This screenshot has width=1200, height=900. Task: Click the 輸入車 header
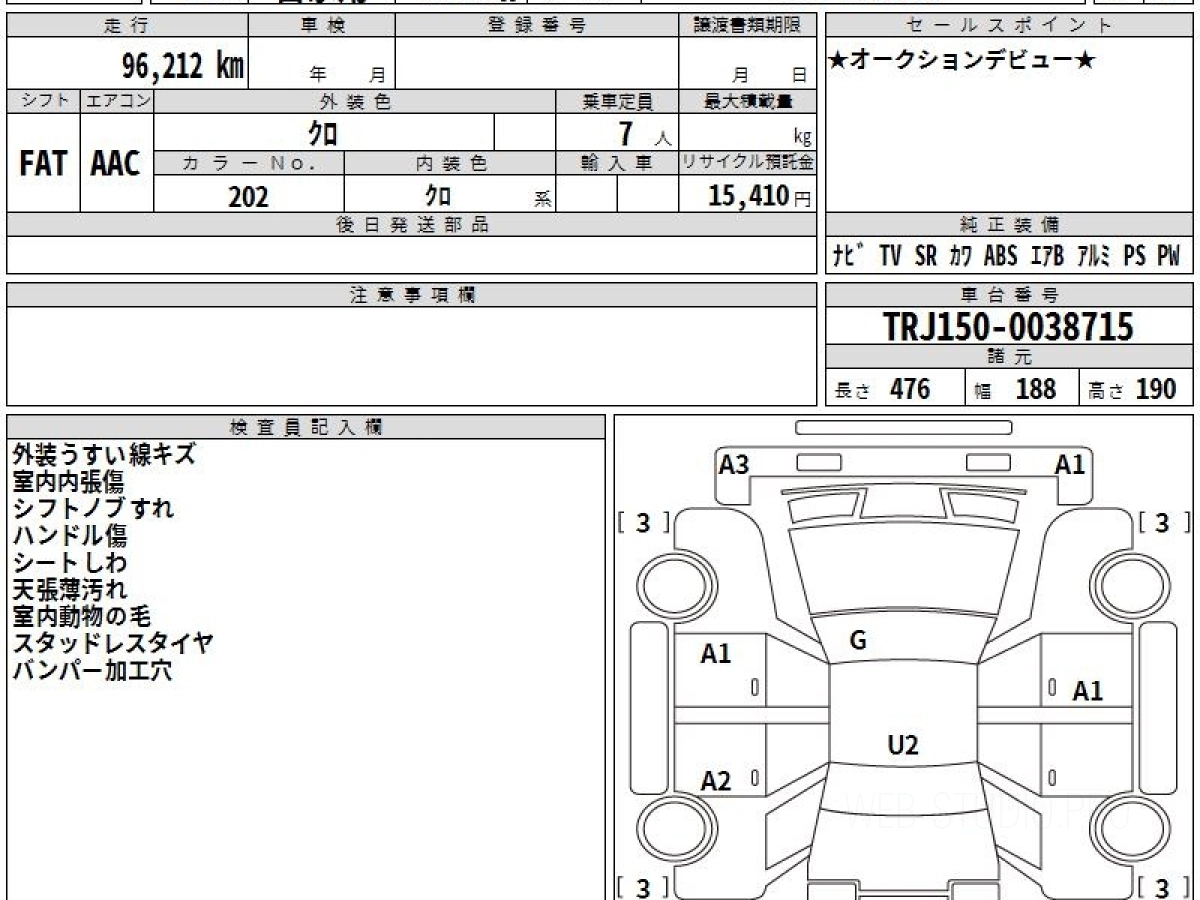pyautogui.click(x=618, y=164)
